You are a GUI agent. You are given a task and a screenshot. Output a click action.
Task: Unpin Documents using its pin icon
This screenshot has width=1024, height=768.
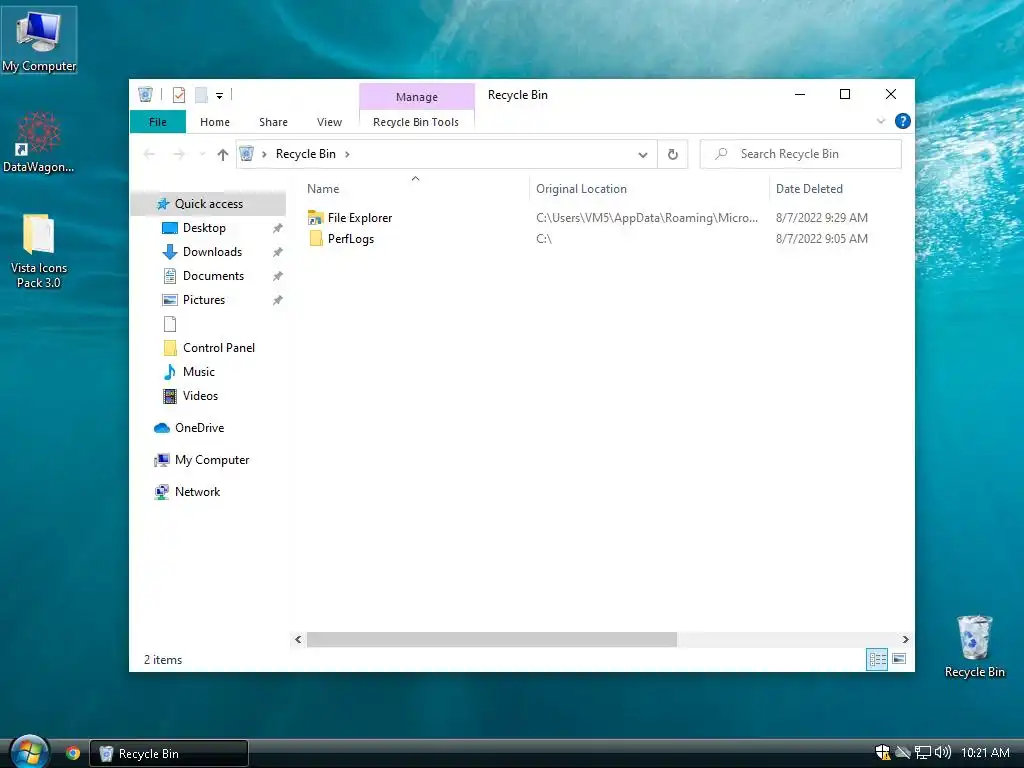tap(278, 276)
